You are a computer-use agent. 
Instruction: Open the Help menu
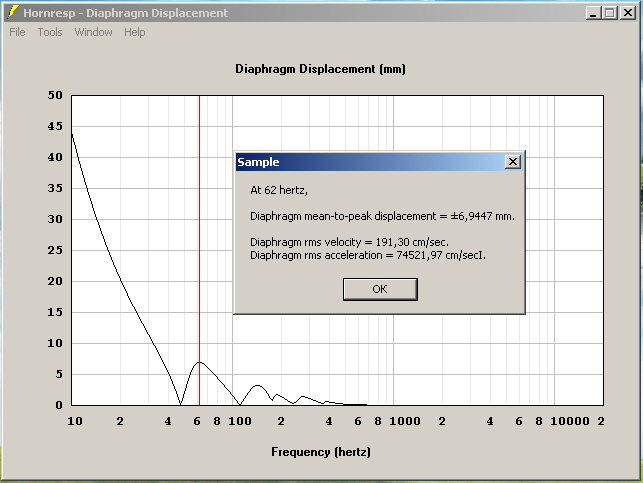click(x=135, y=32)
